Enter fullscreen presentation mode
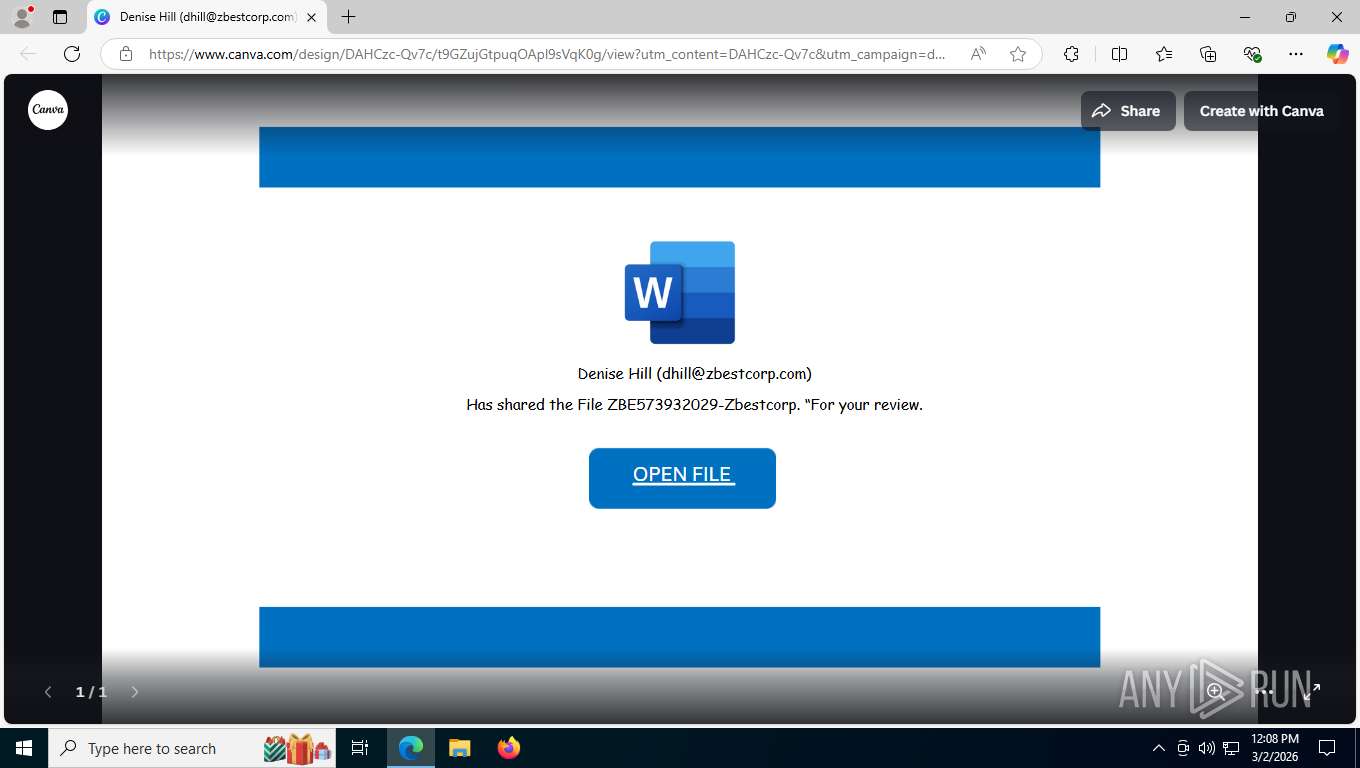Screen dimensions: 1360x768 (1312, 691)
